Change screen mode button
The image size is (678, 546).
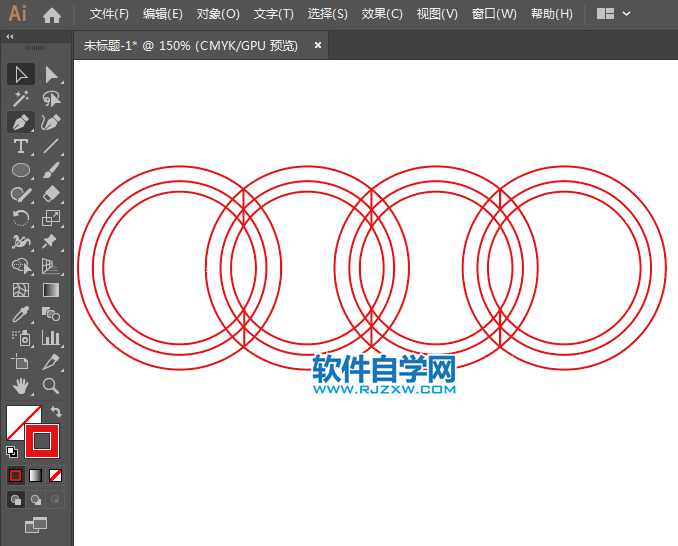click(36, 525)
